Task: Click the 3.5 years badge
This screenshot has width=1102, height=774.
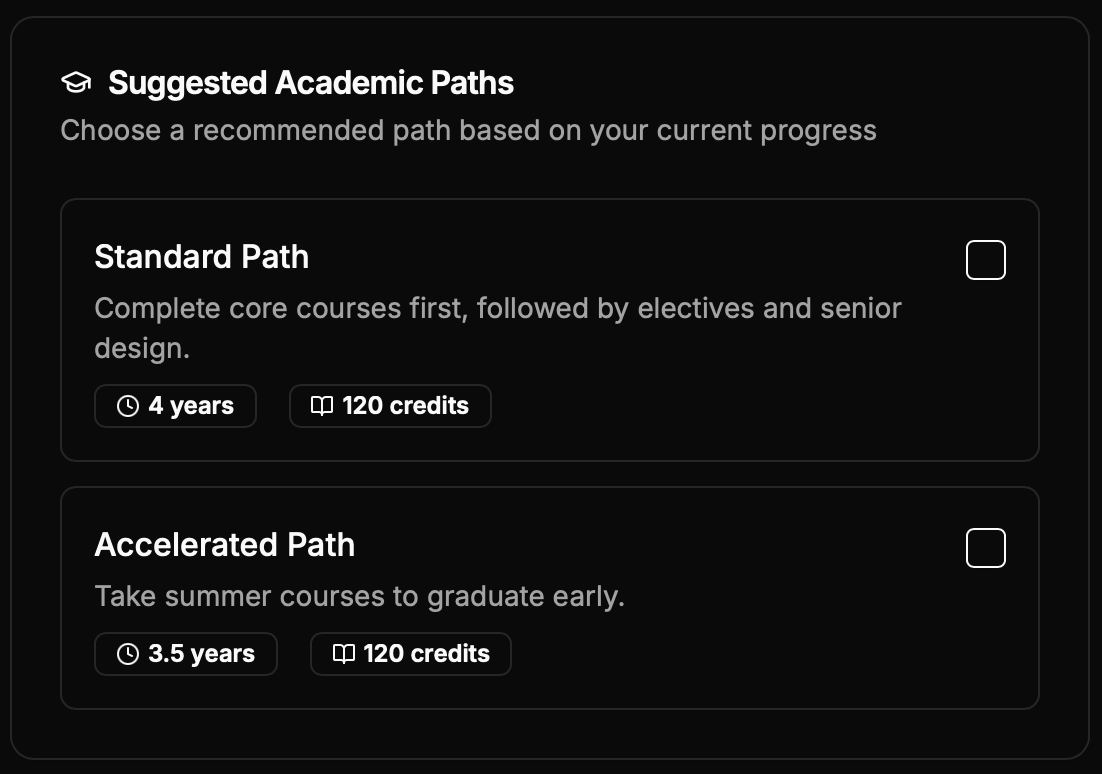Action: (185, 654)
